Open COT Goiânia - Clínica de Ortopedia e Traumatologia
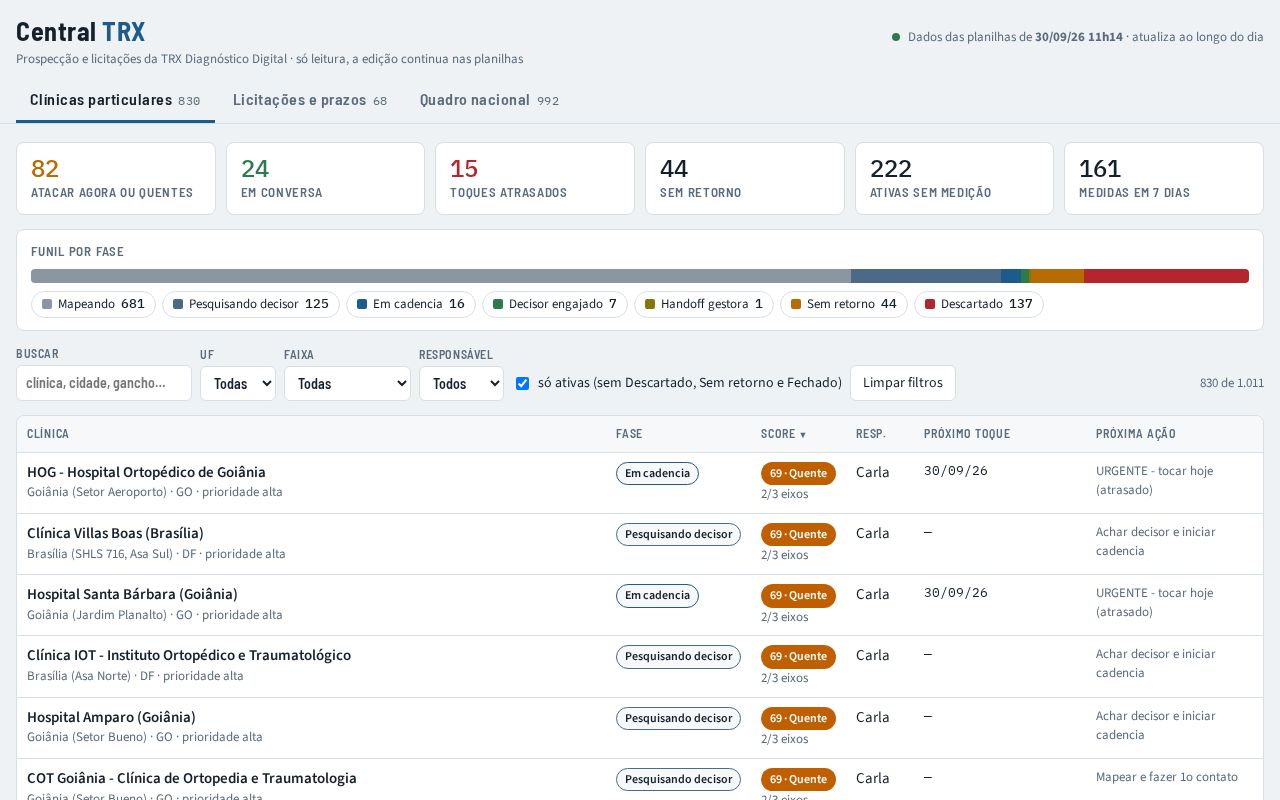The width and height of the screenshot is (1280, 800). pos(192,778)
